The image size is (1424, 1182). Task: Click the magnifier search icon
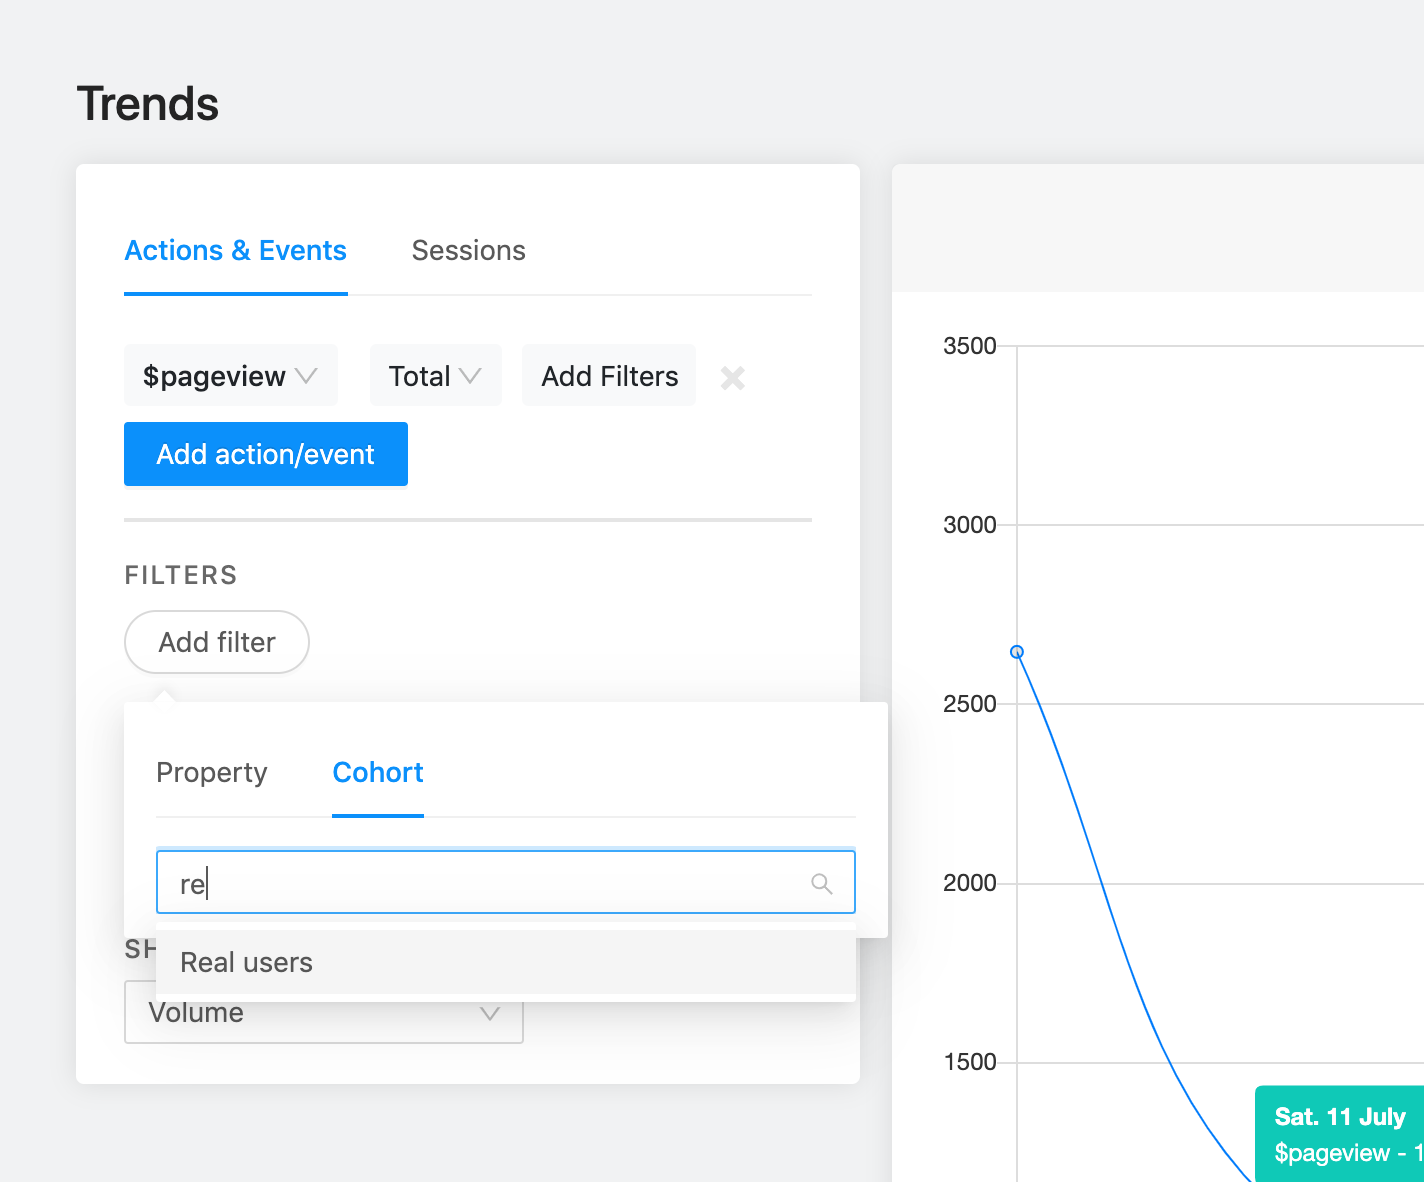point(822,883)
